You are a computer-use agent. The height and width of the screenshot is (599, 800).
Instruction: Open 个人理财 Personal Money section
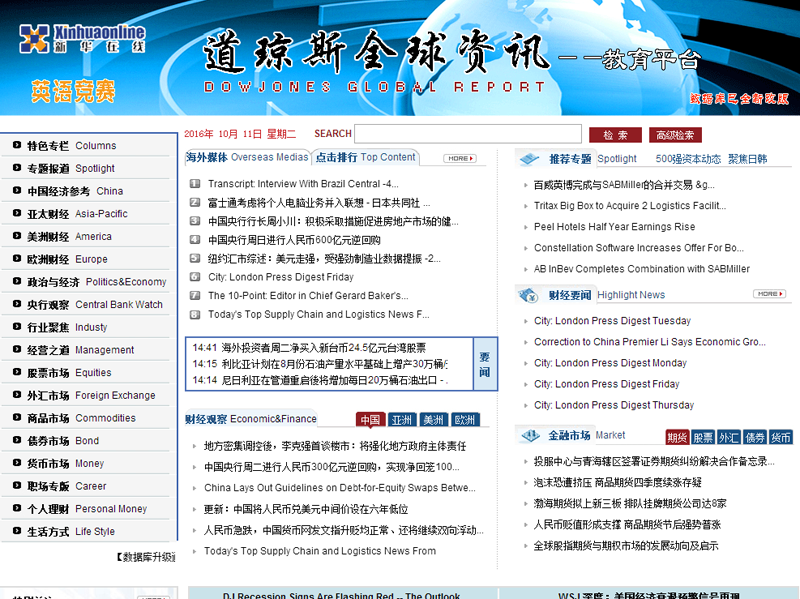tap(87, 509)
